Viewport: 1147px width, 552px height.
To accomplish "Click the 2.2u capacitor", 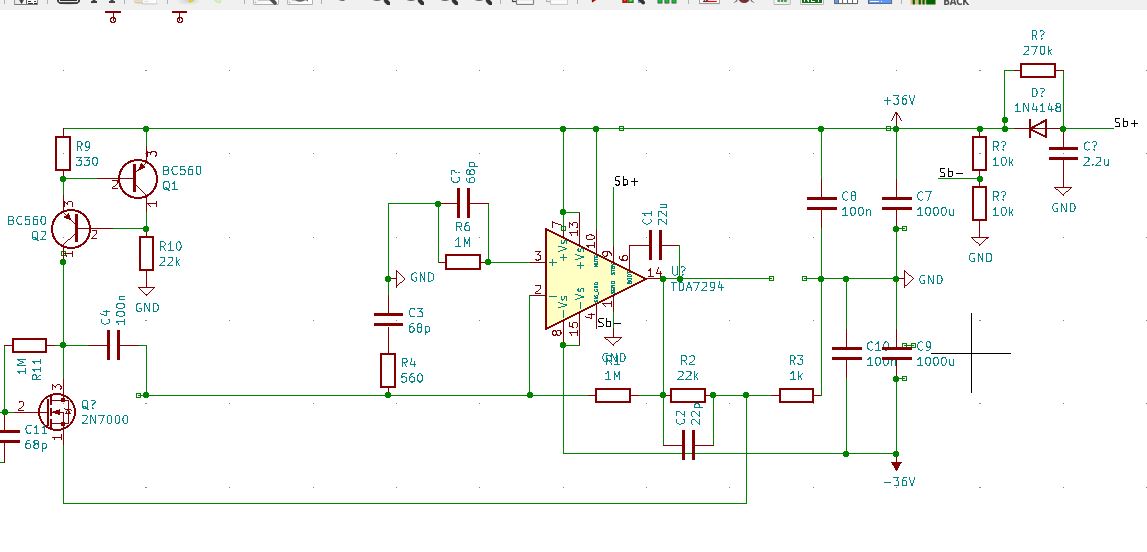I will click(1064, 154).
